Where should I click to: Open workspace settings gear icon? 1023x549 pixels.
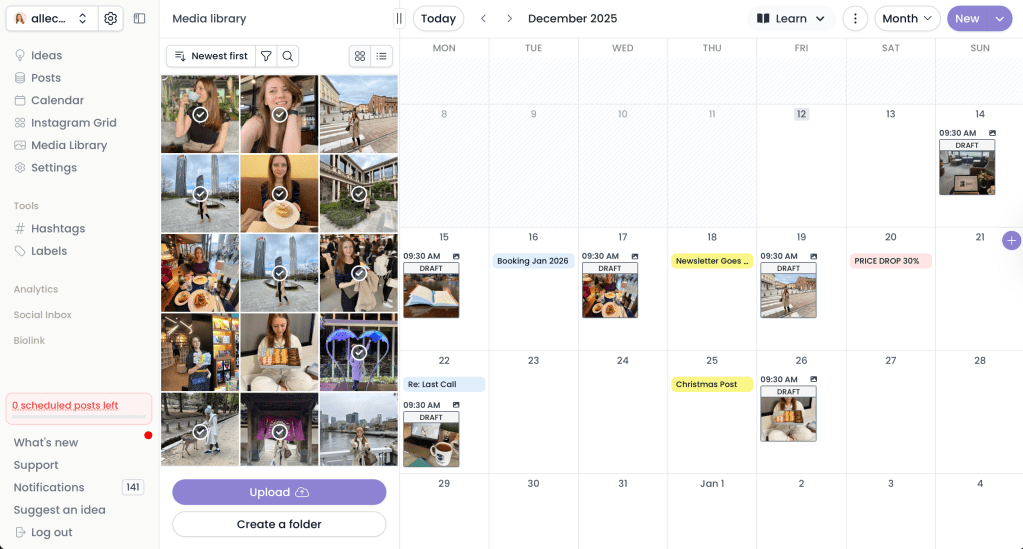pos(110,18)
